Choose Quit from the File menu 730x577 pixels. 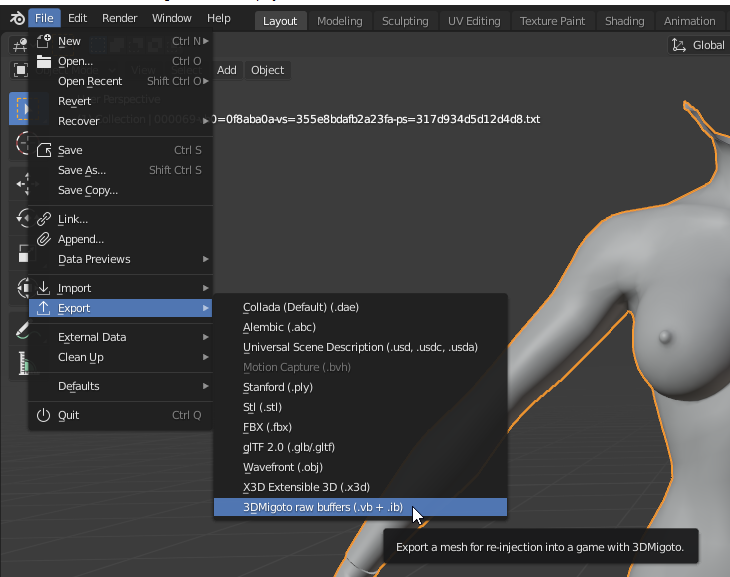click(x=121, y=414)
